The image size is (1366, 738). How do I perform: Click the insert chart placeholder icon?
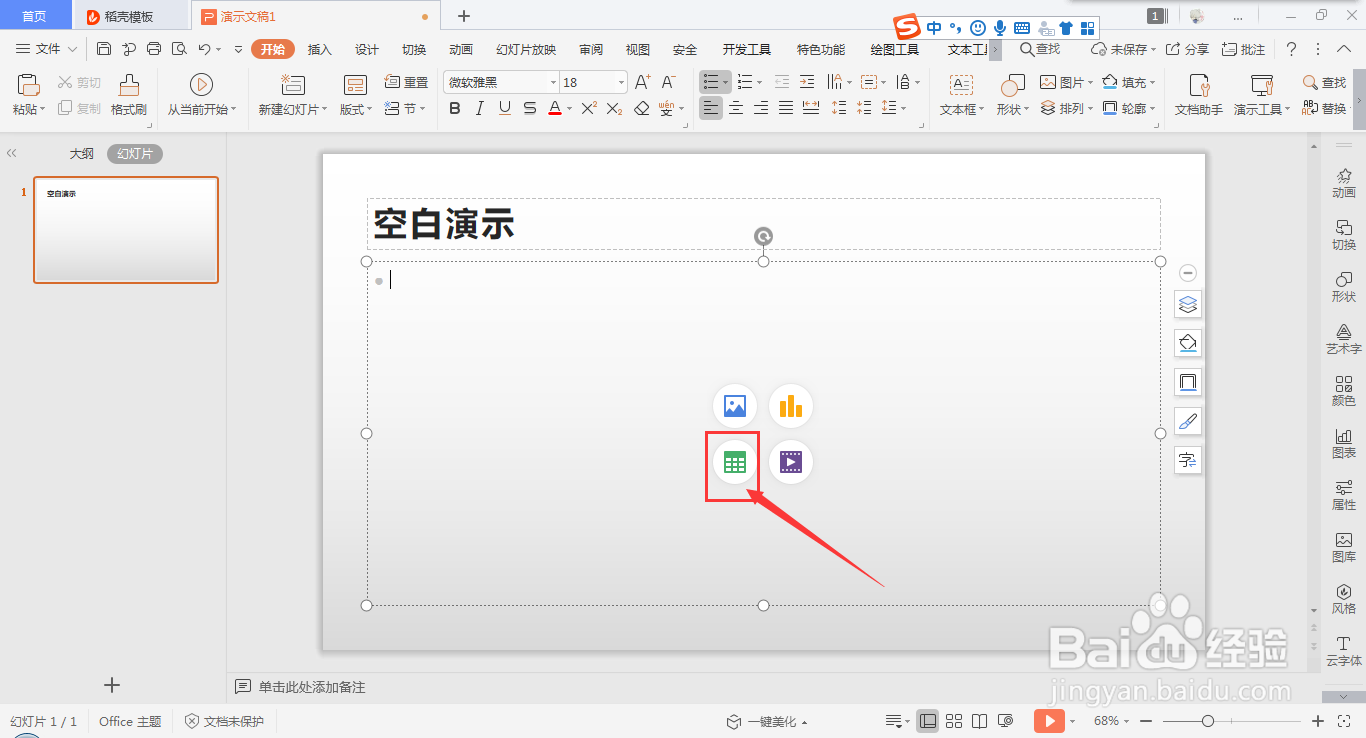(791, 405)
